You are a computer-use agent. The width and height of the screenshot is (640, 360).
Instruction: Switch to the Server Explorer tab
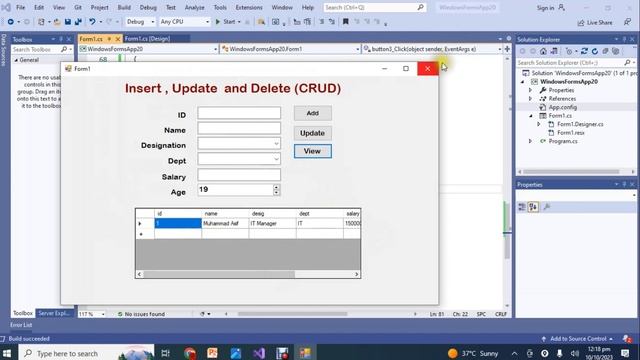[54, 313]
